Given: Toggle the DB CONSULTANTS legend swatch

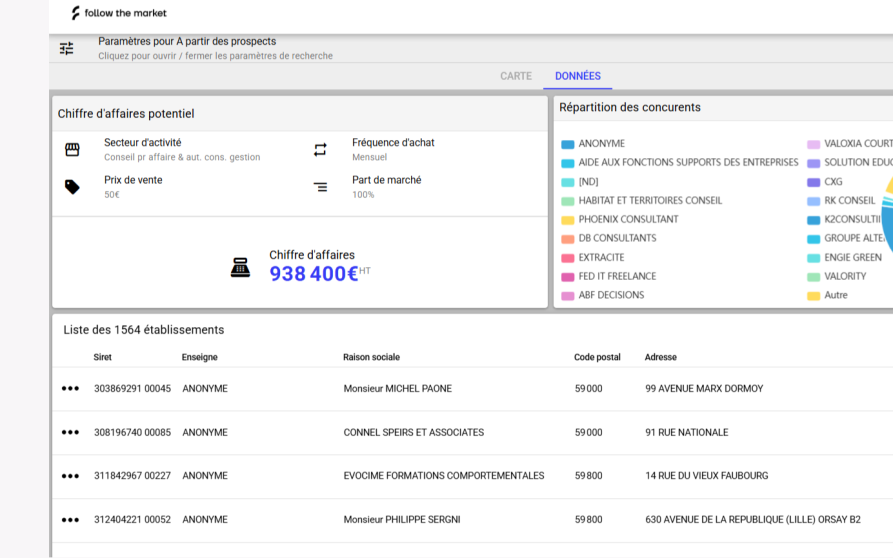Looking at the screenshot, I should click(x=567, y=239).
